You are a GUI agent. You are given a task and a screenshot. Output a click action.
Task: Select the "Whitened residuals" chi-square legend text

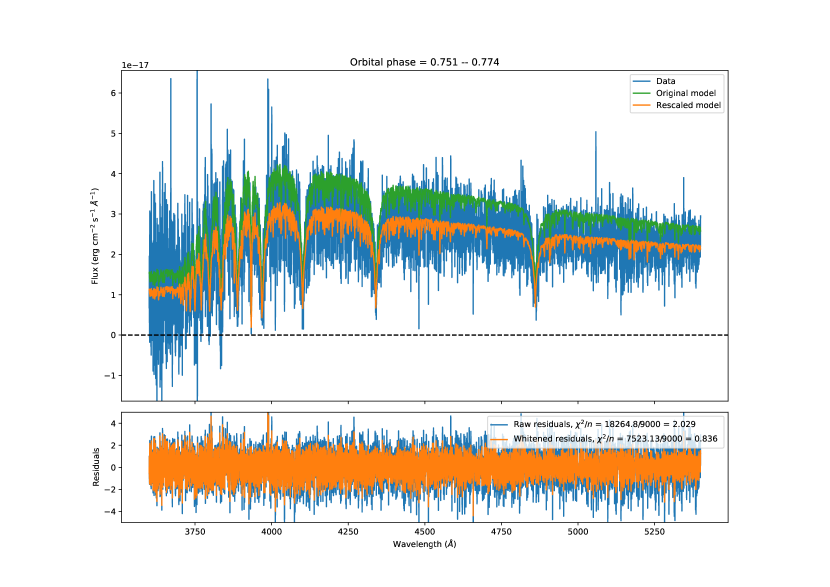(616, 439)
